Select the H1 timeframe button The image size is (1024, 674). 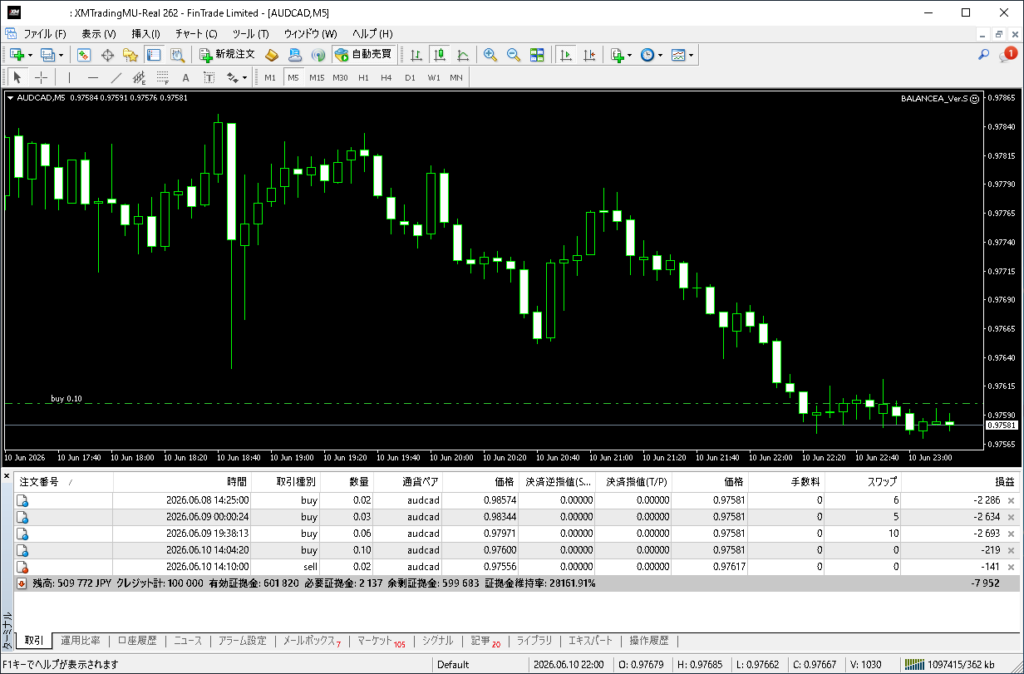[364, 78]
